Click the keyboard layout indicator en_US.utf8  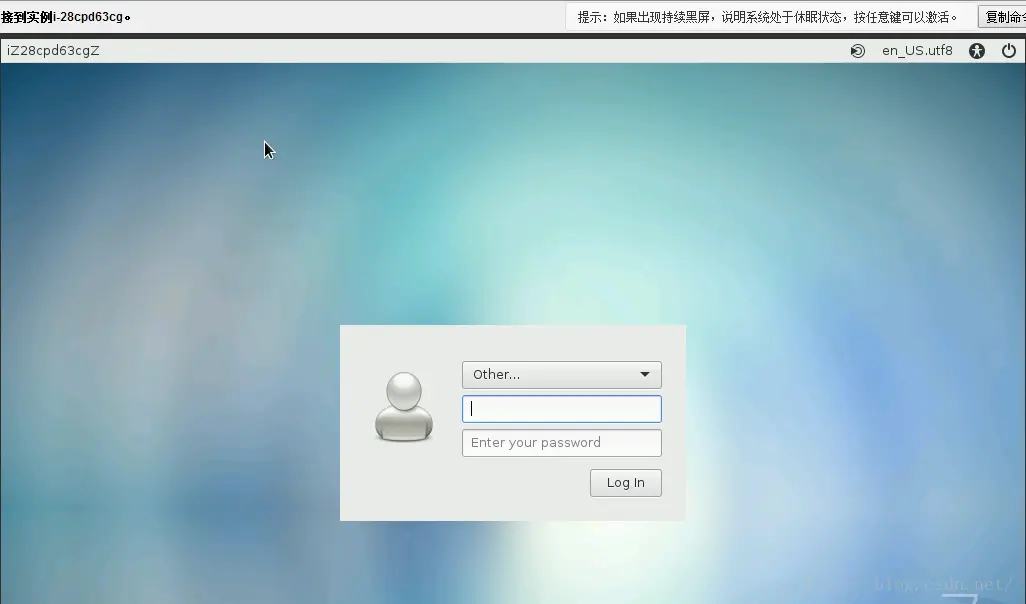917,50
